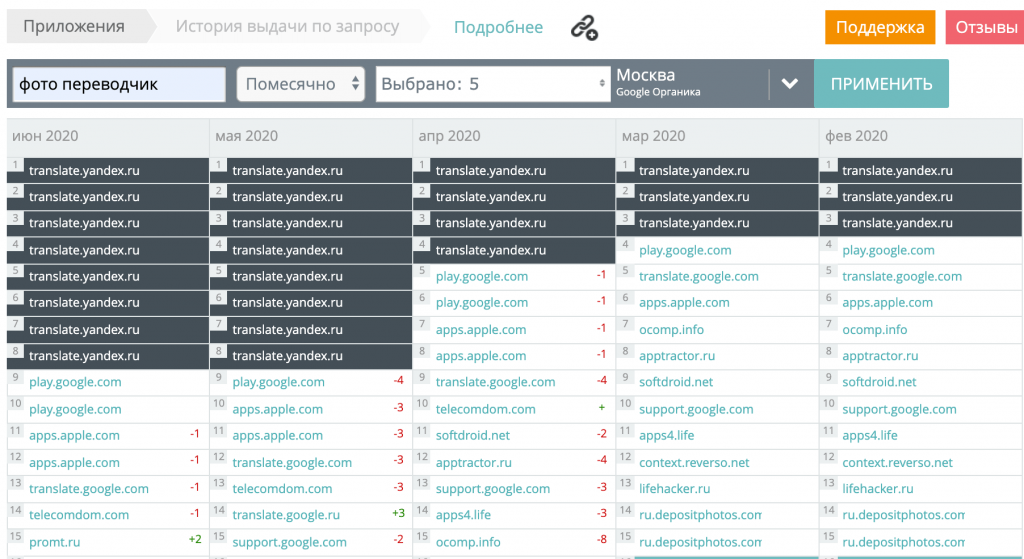
Task: Click the Отзывы button
Action: point(985,27)
